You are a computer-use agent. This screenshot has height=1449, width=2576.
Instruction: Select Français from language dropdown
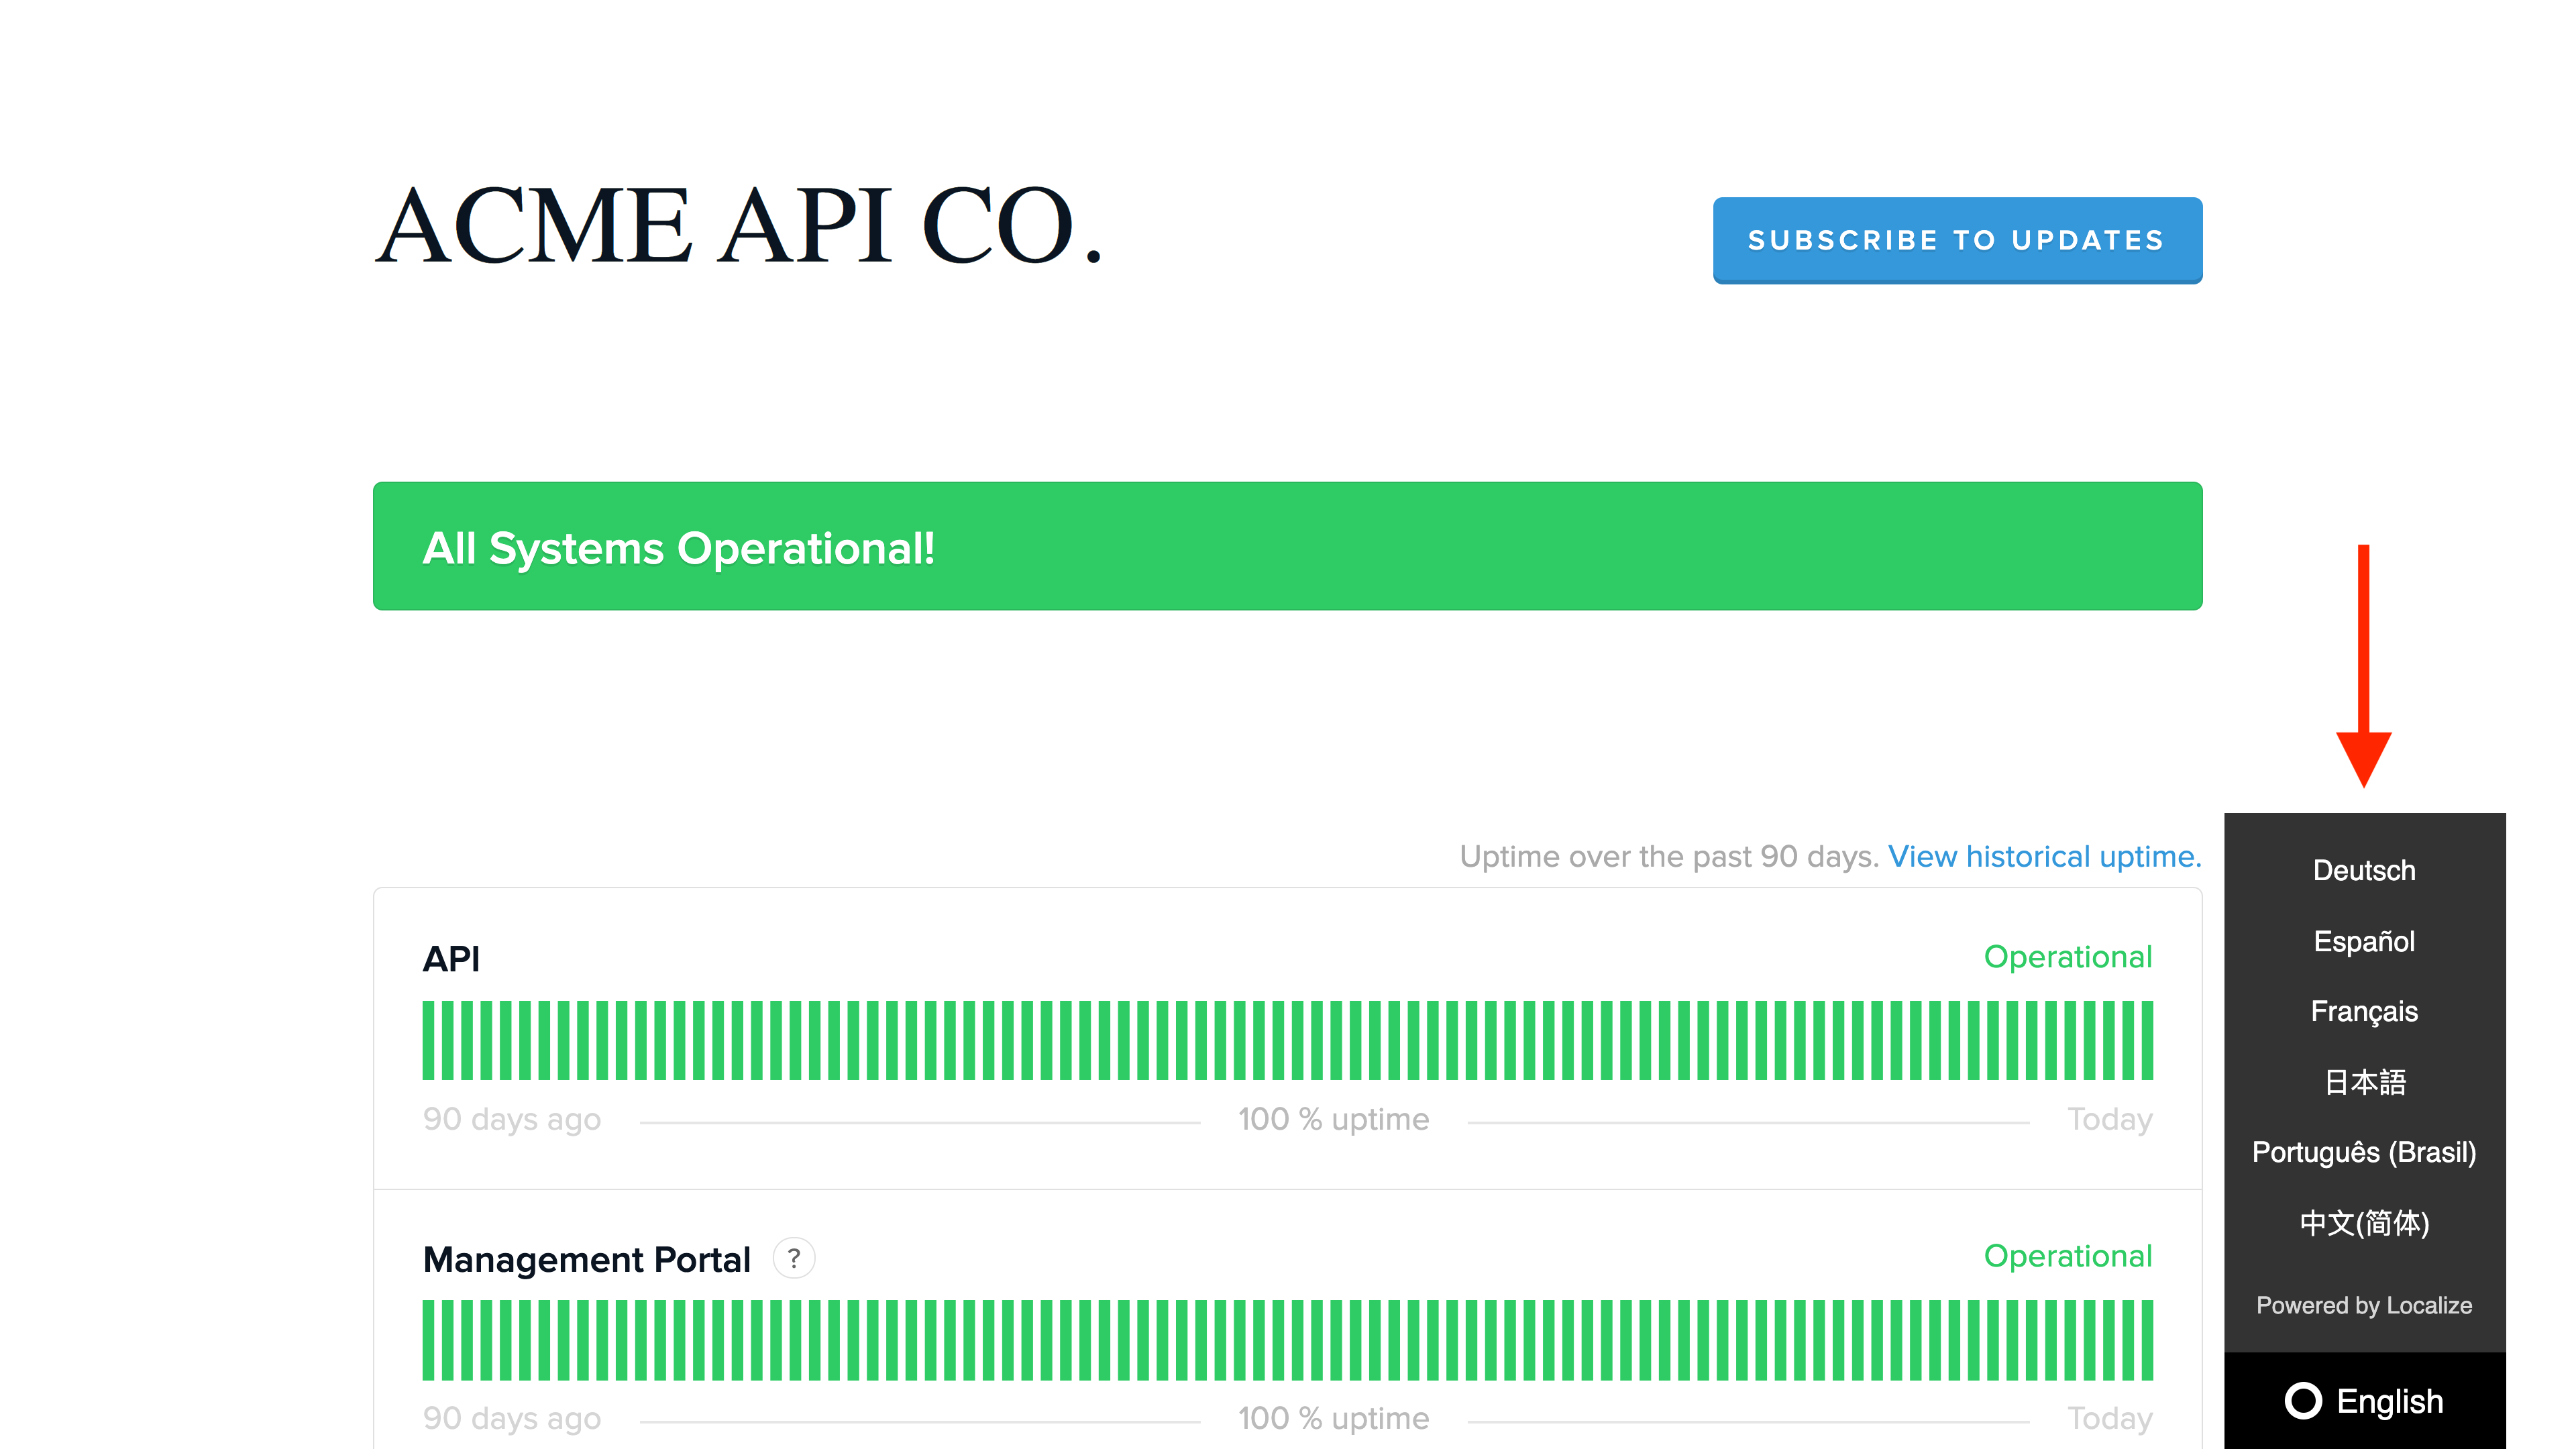pyautogui.click(x=2364, y=1010)
